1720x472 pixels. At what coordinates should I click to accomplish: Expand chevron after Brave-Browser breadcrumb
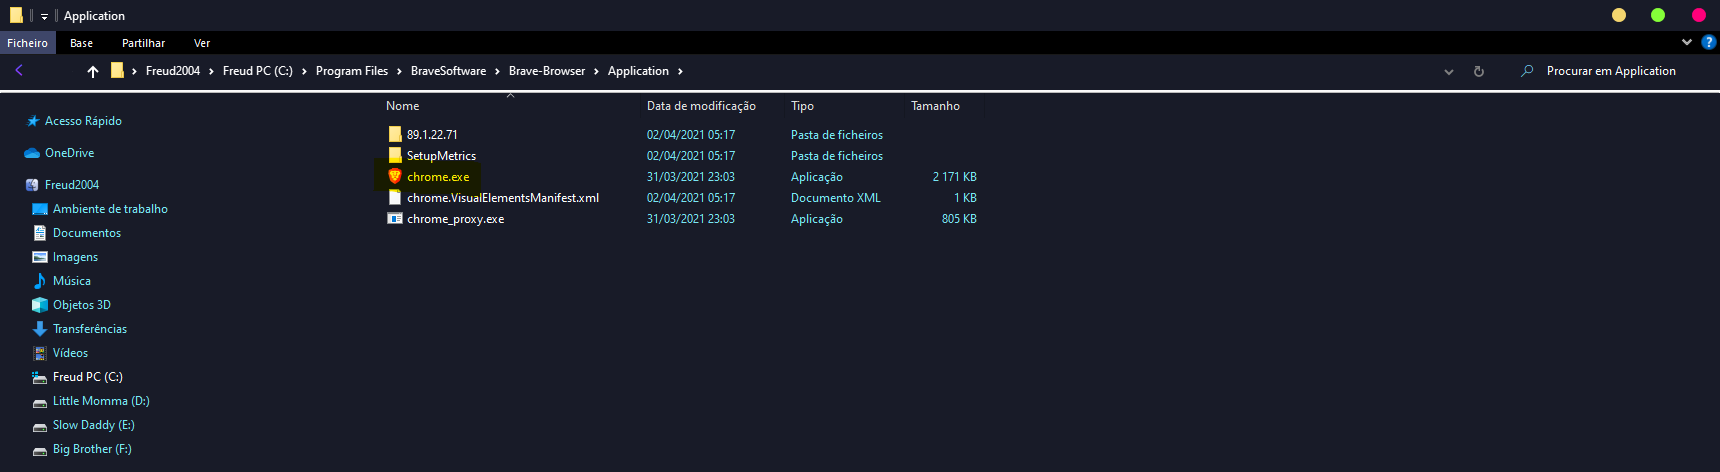(597, 71)
